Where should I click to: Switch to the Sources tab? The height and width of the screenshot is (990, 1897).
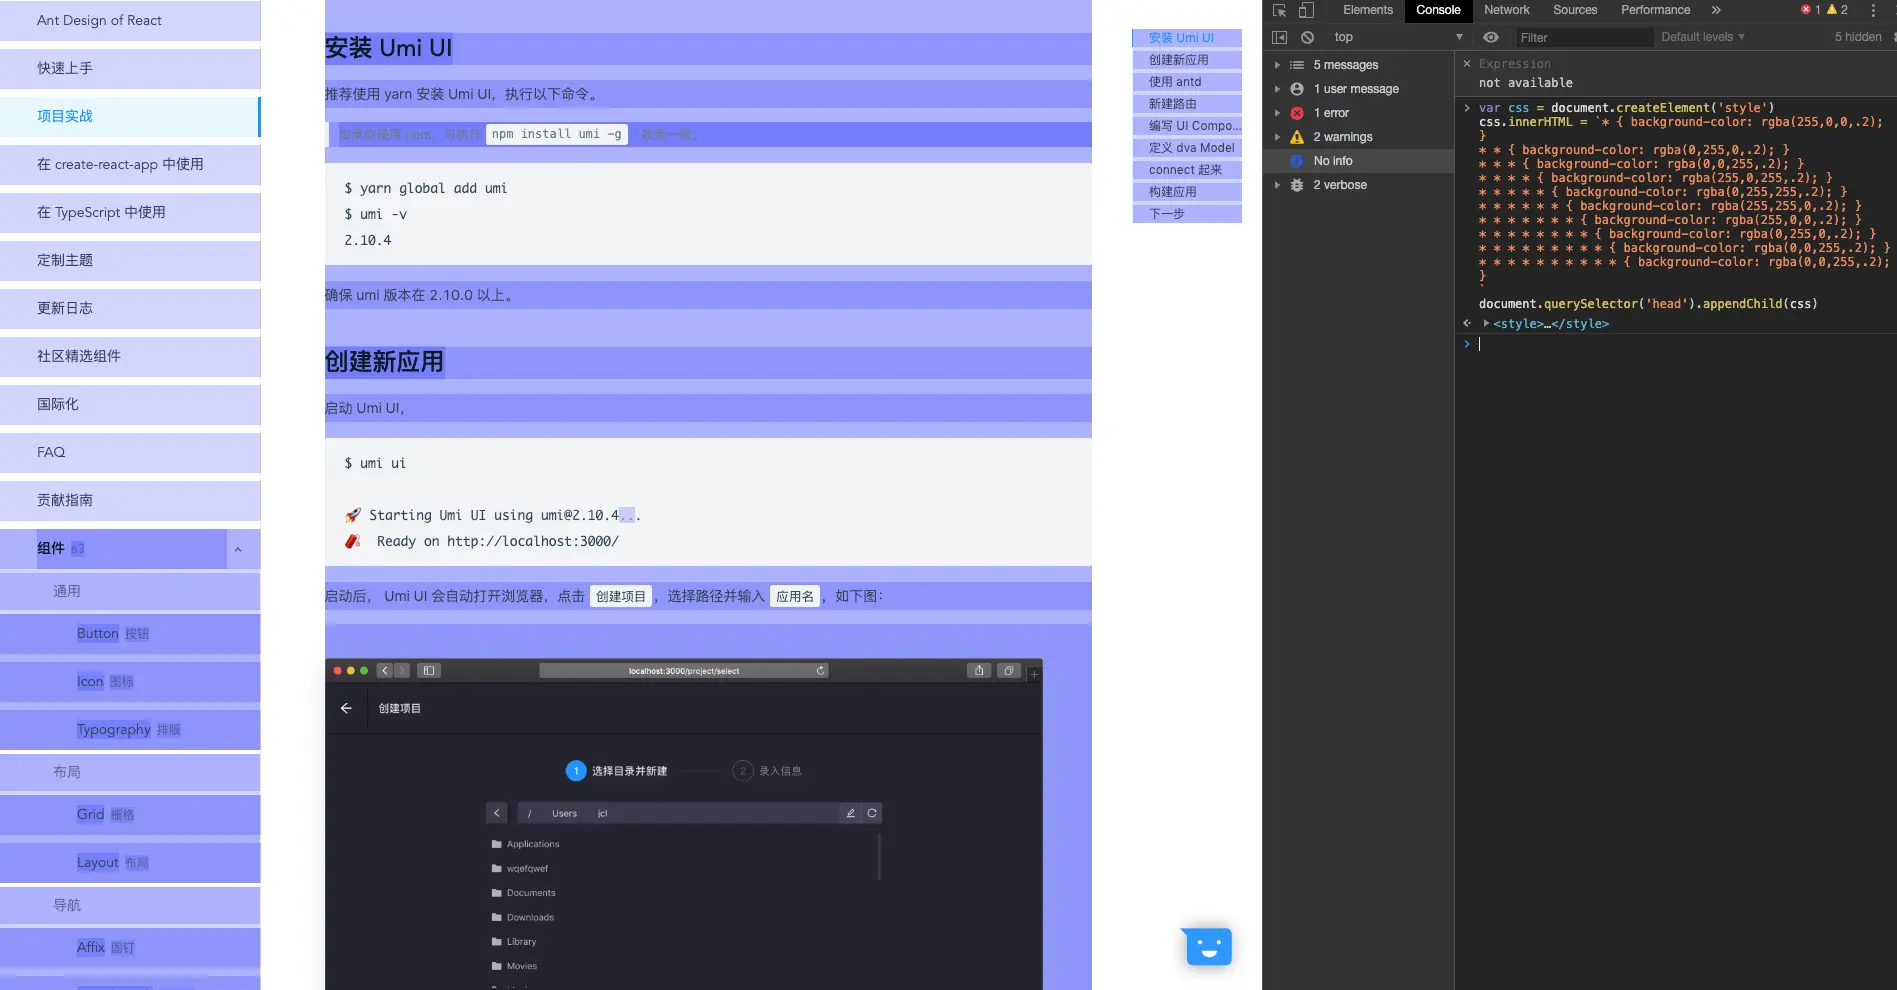click(1575, 10)
